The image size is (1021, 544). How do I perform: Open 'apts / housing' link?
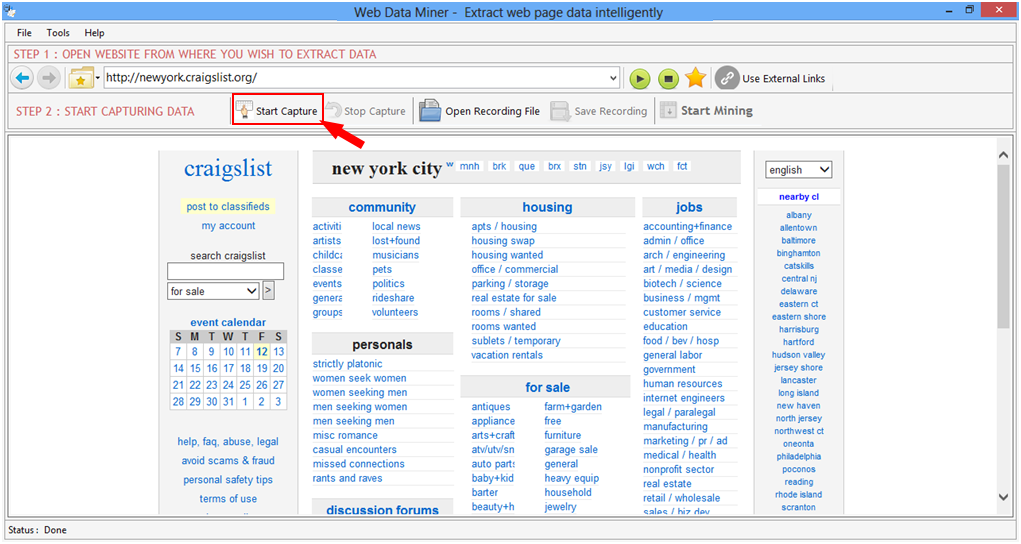point(504,226)
